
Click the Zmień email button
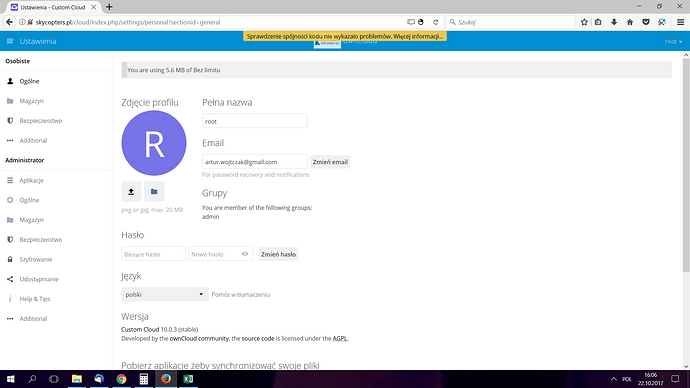click(330, 162)
